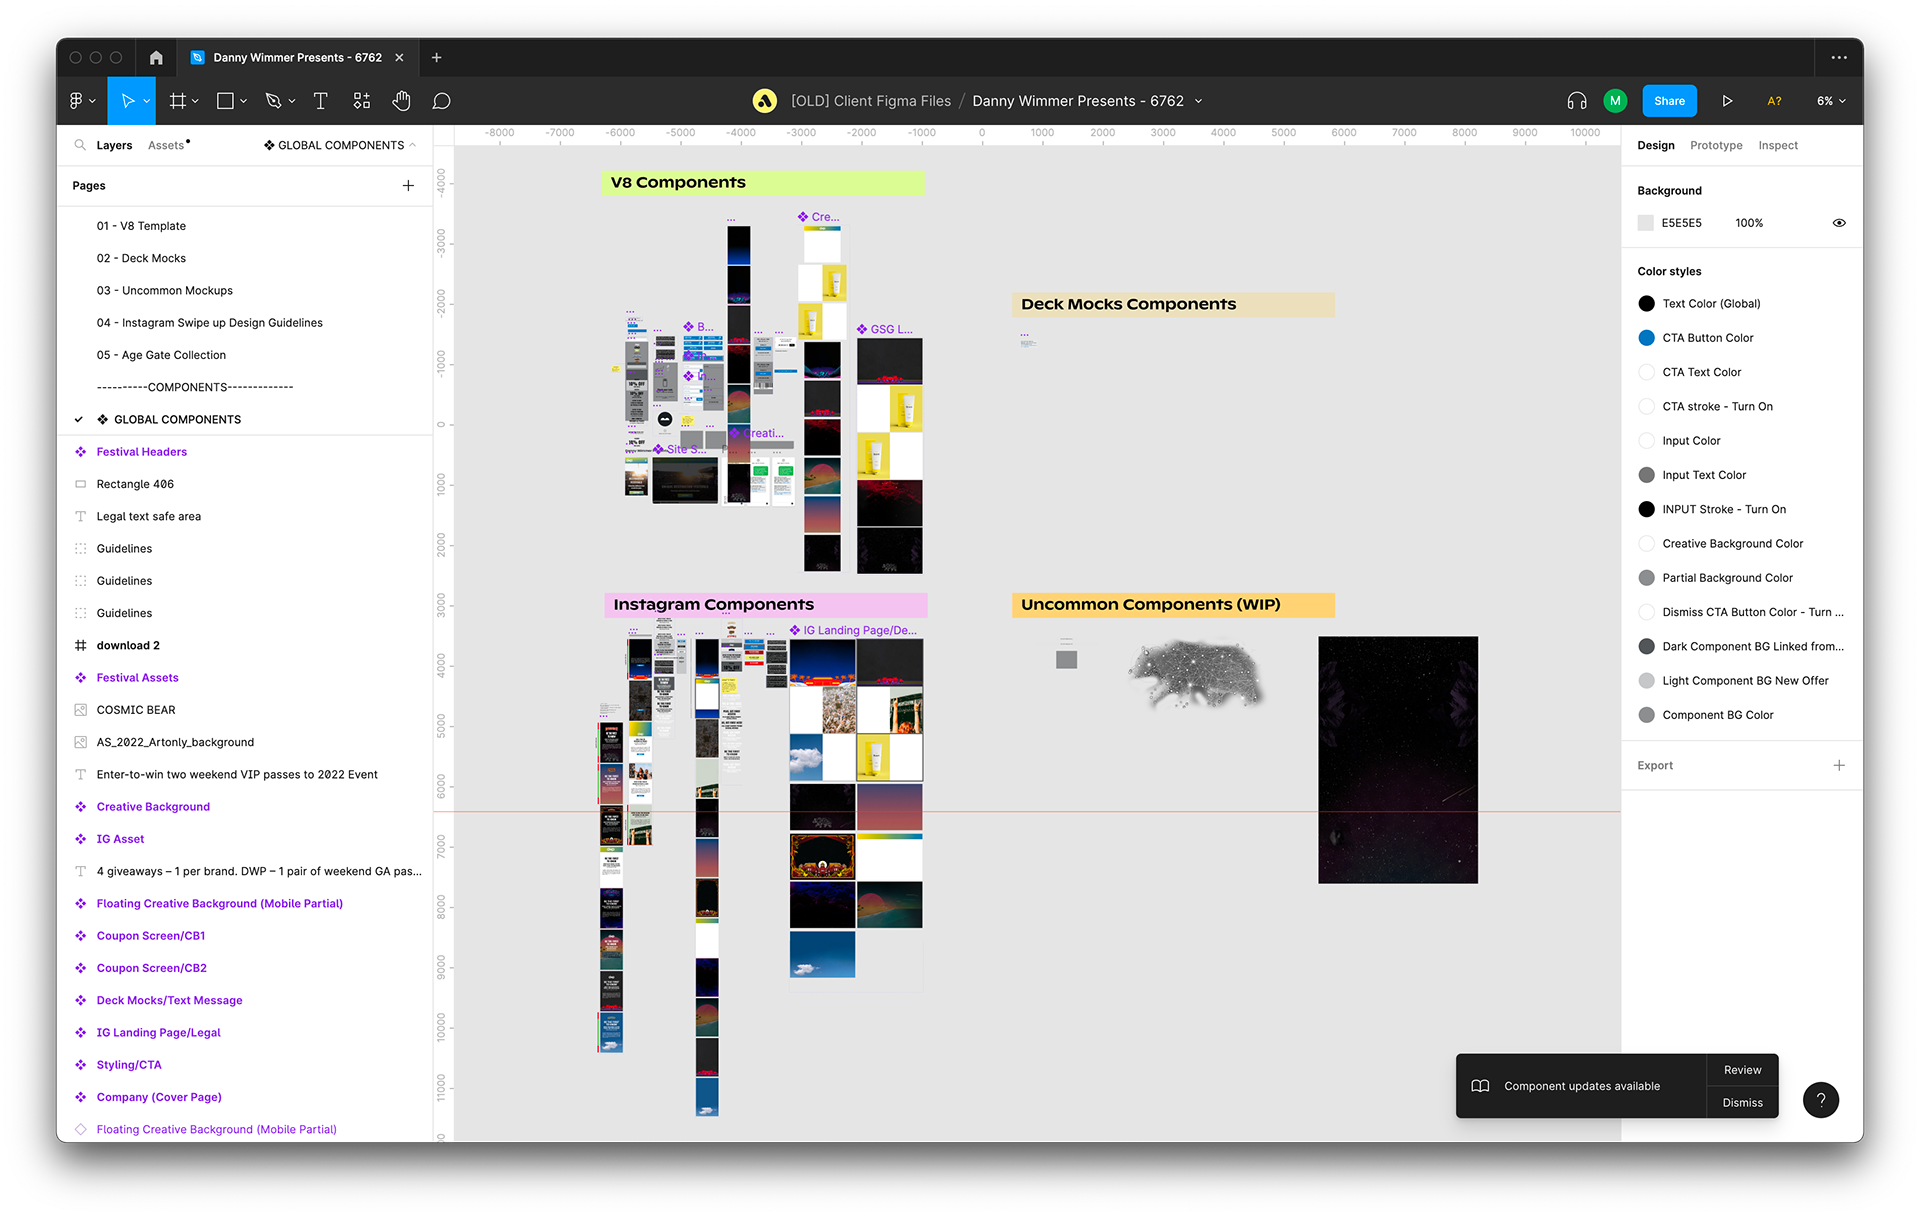Open the 6% zoom level dropdown
Viewport: 1920px width, 1217px height.
pos(1831,101)
